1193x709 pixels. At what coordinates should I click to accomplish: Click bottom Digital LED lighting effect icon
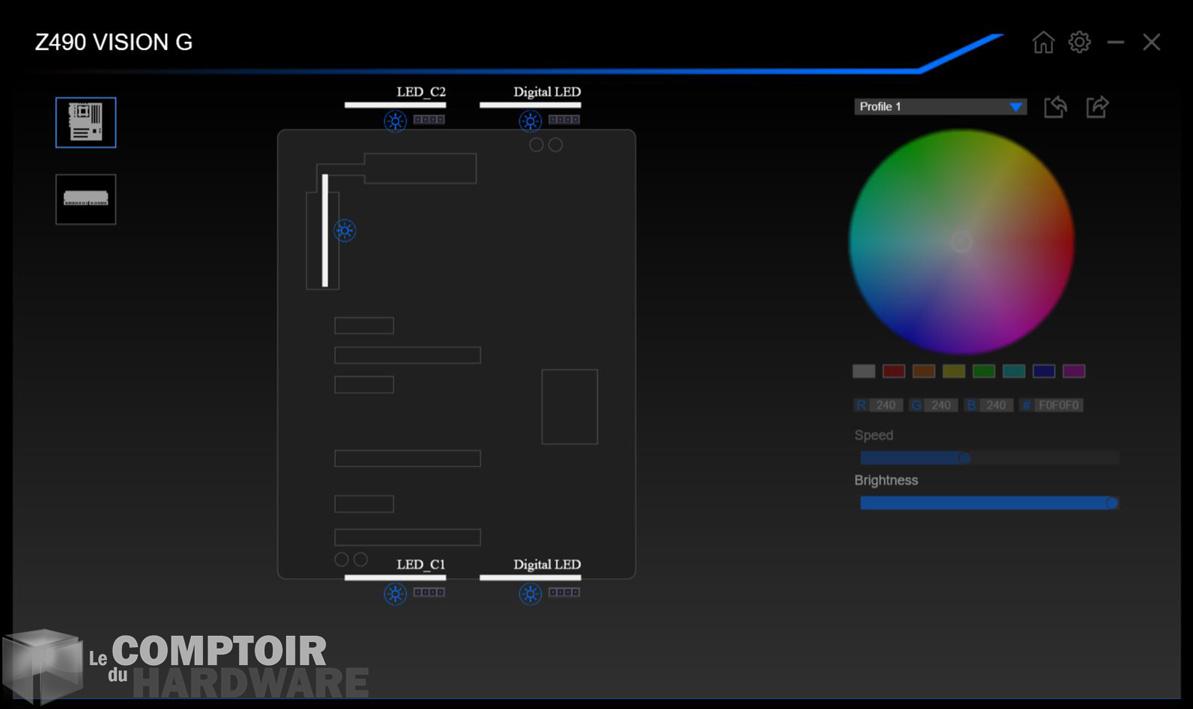530,593
